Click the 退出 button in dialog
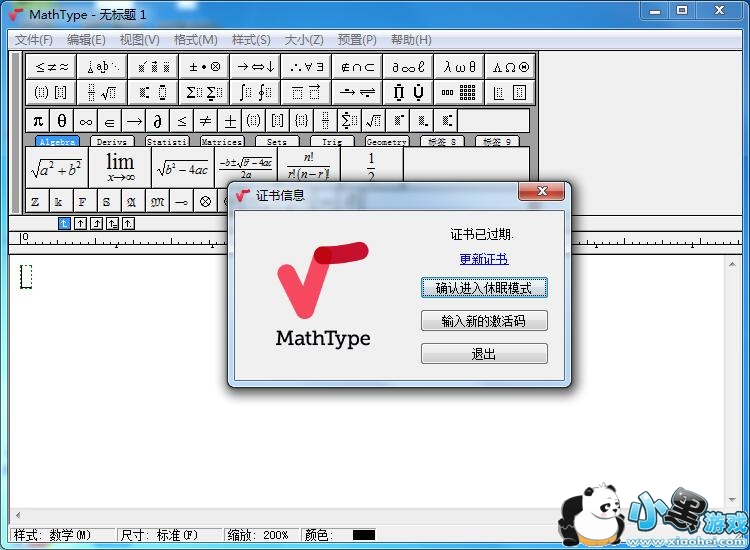This screenshot has width=750, height=550. pyautogui.click(x=484, y=354)
